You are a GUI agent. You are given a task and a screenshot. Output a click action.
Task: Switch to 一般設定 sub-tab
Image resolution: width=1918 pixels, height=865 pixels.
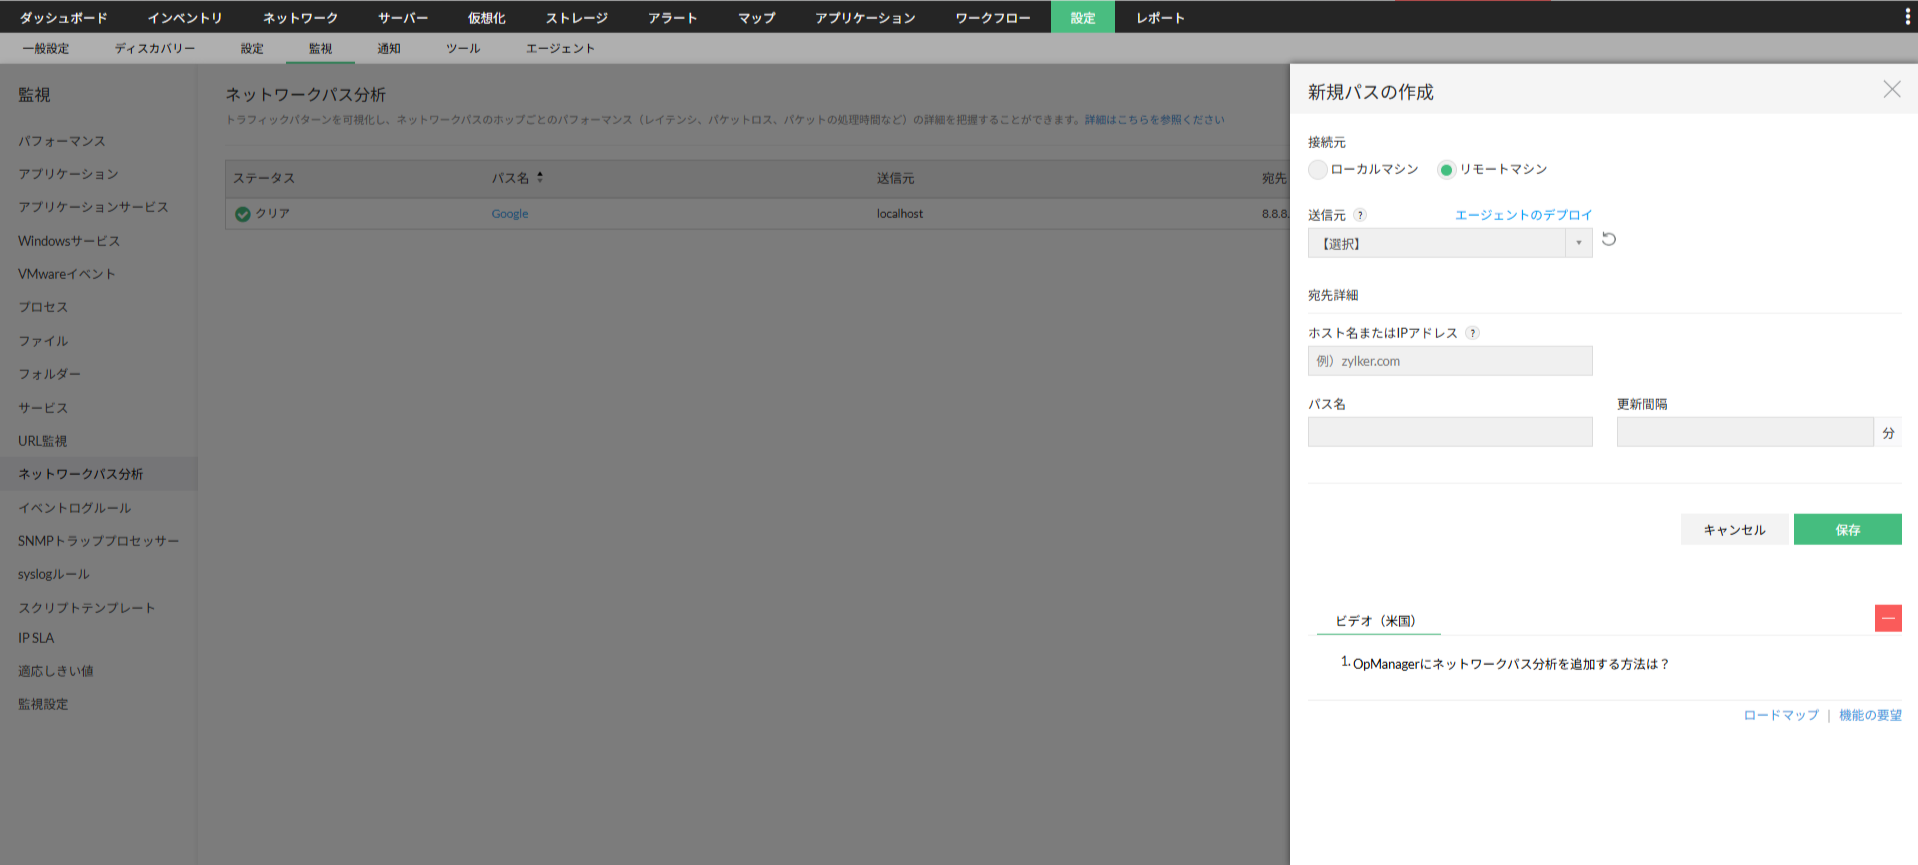[46, 48]
